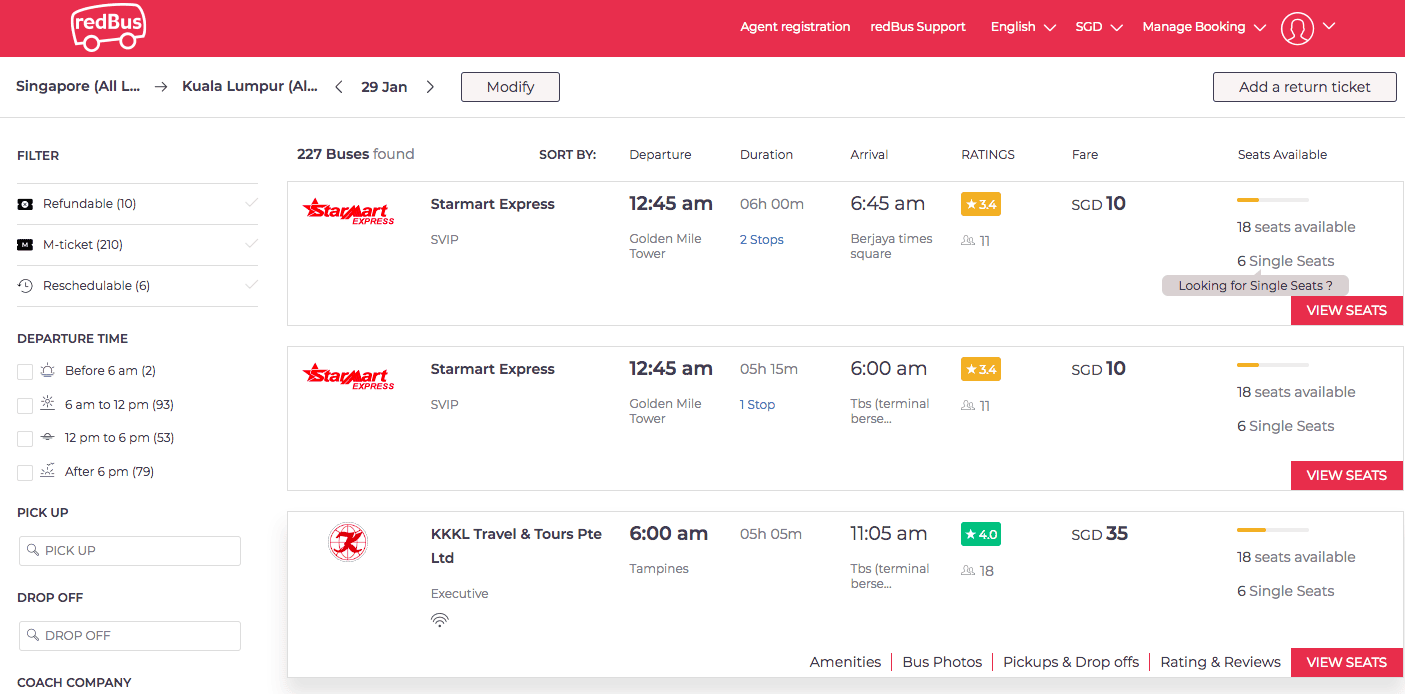The width and height of the screenshot is (1405, 694).
Task: Click the KKKL Travel & Tours logo
Action: pyautogui.click(x=348, y=542)
